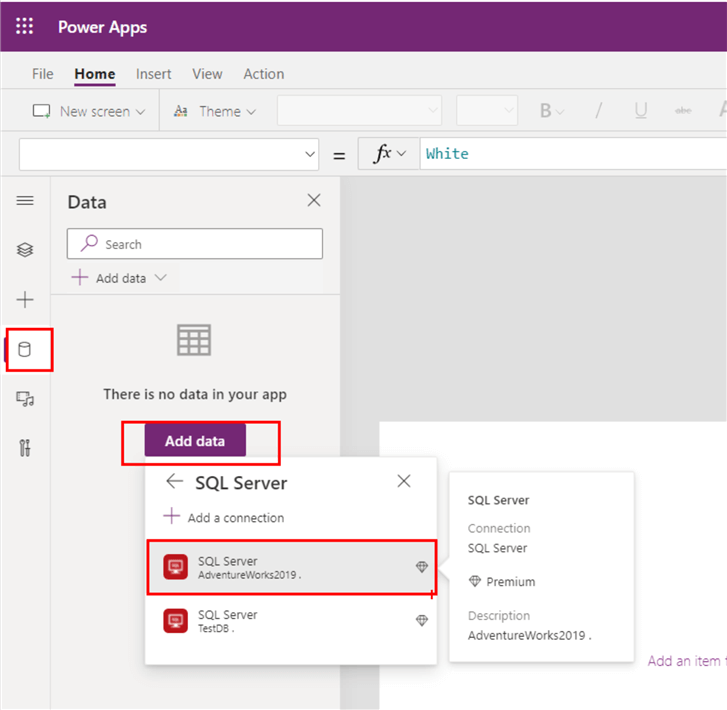Click the purple Add data button
This screenshot has width=727, height=710.
pyautogui.click(x=195, y=441)
